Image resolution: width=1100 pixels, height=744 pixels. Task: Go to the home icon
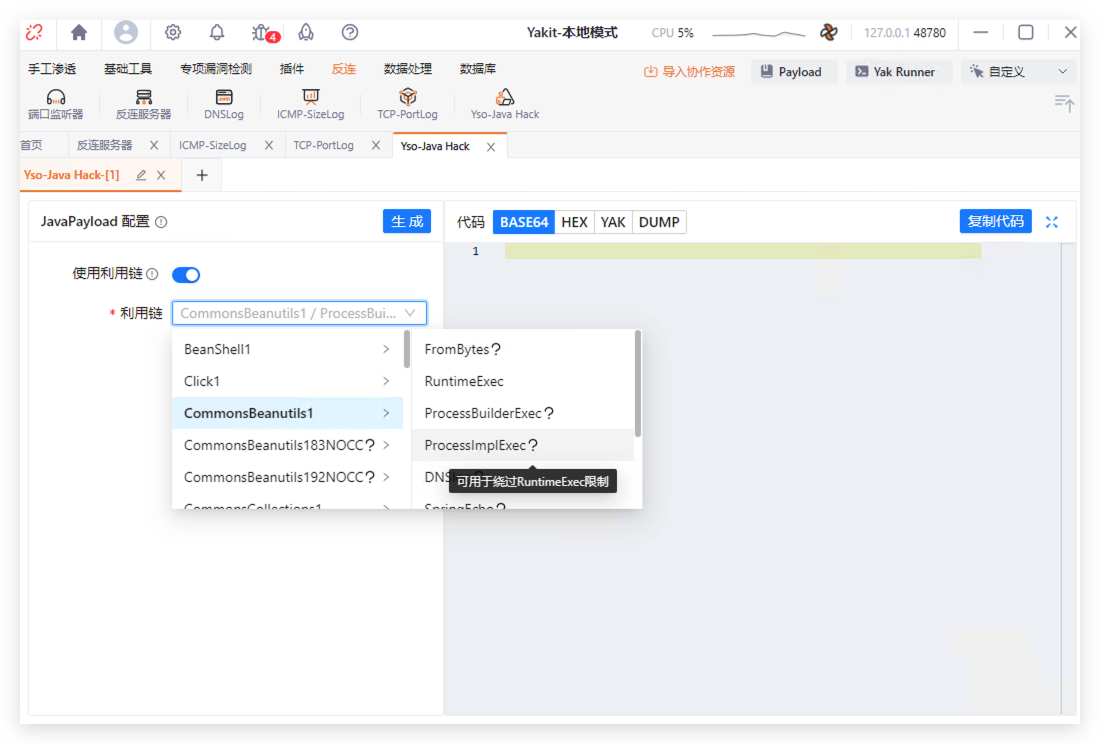point(79,32)
